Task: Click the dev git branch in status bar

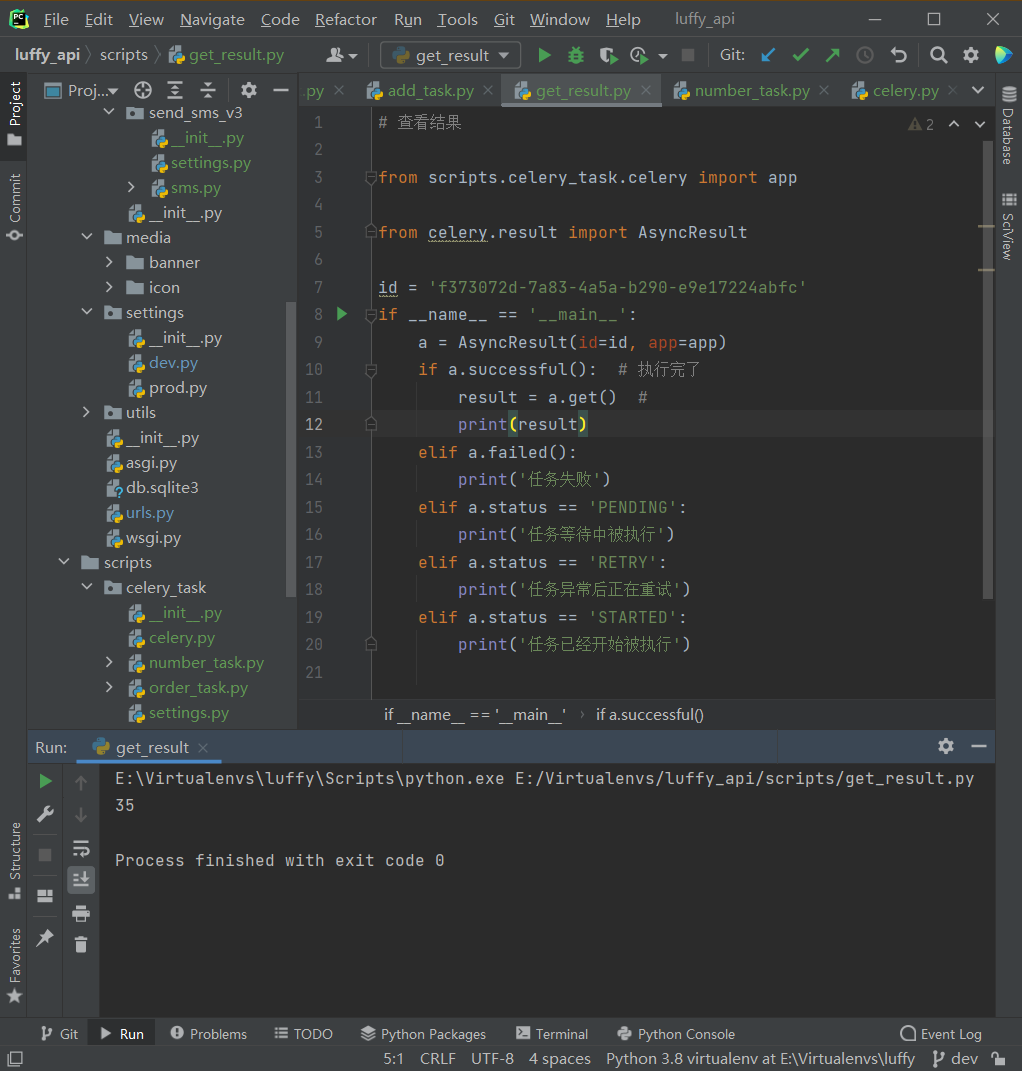Action: point(954,1058)
